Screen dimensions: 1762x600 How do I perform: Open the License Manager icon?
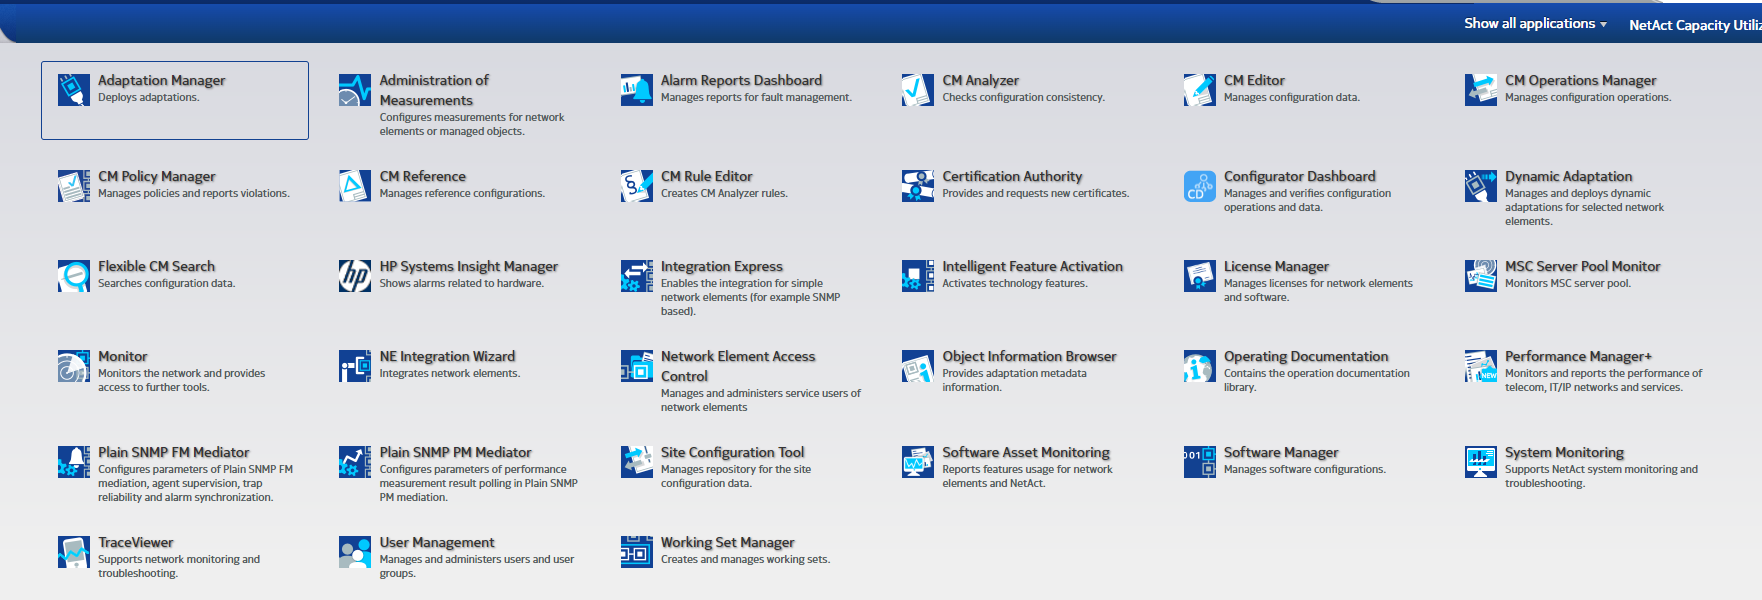pos(1200,276)
